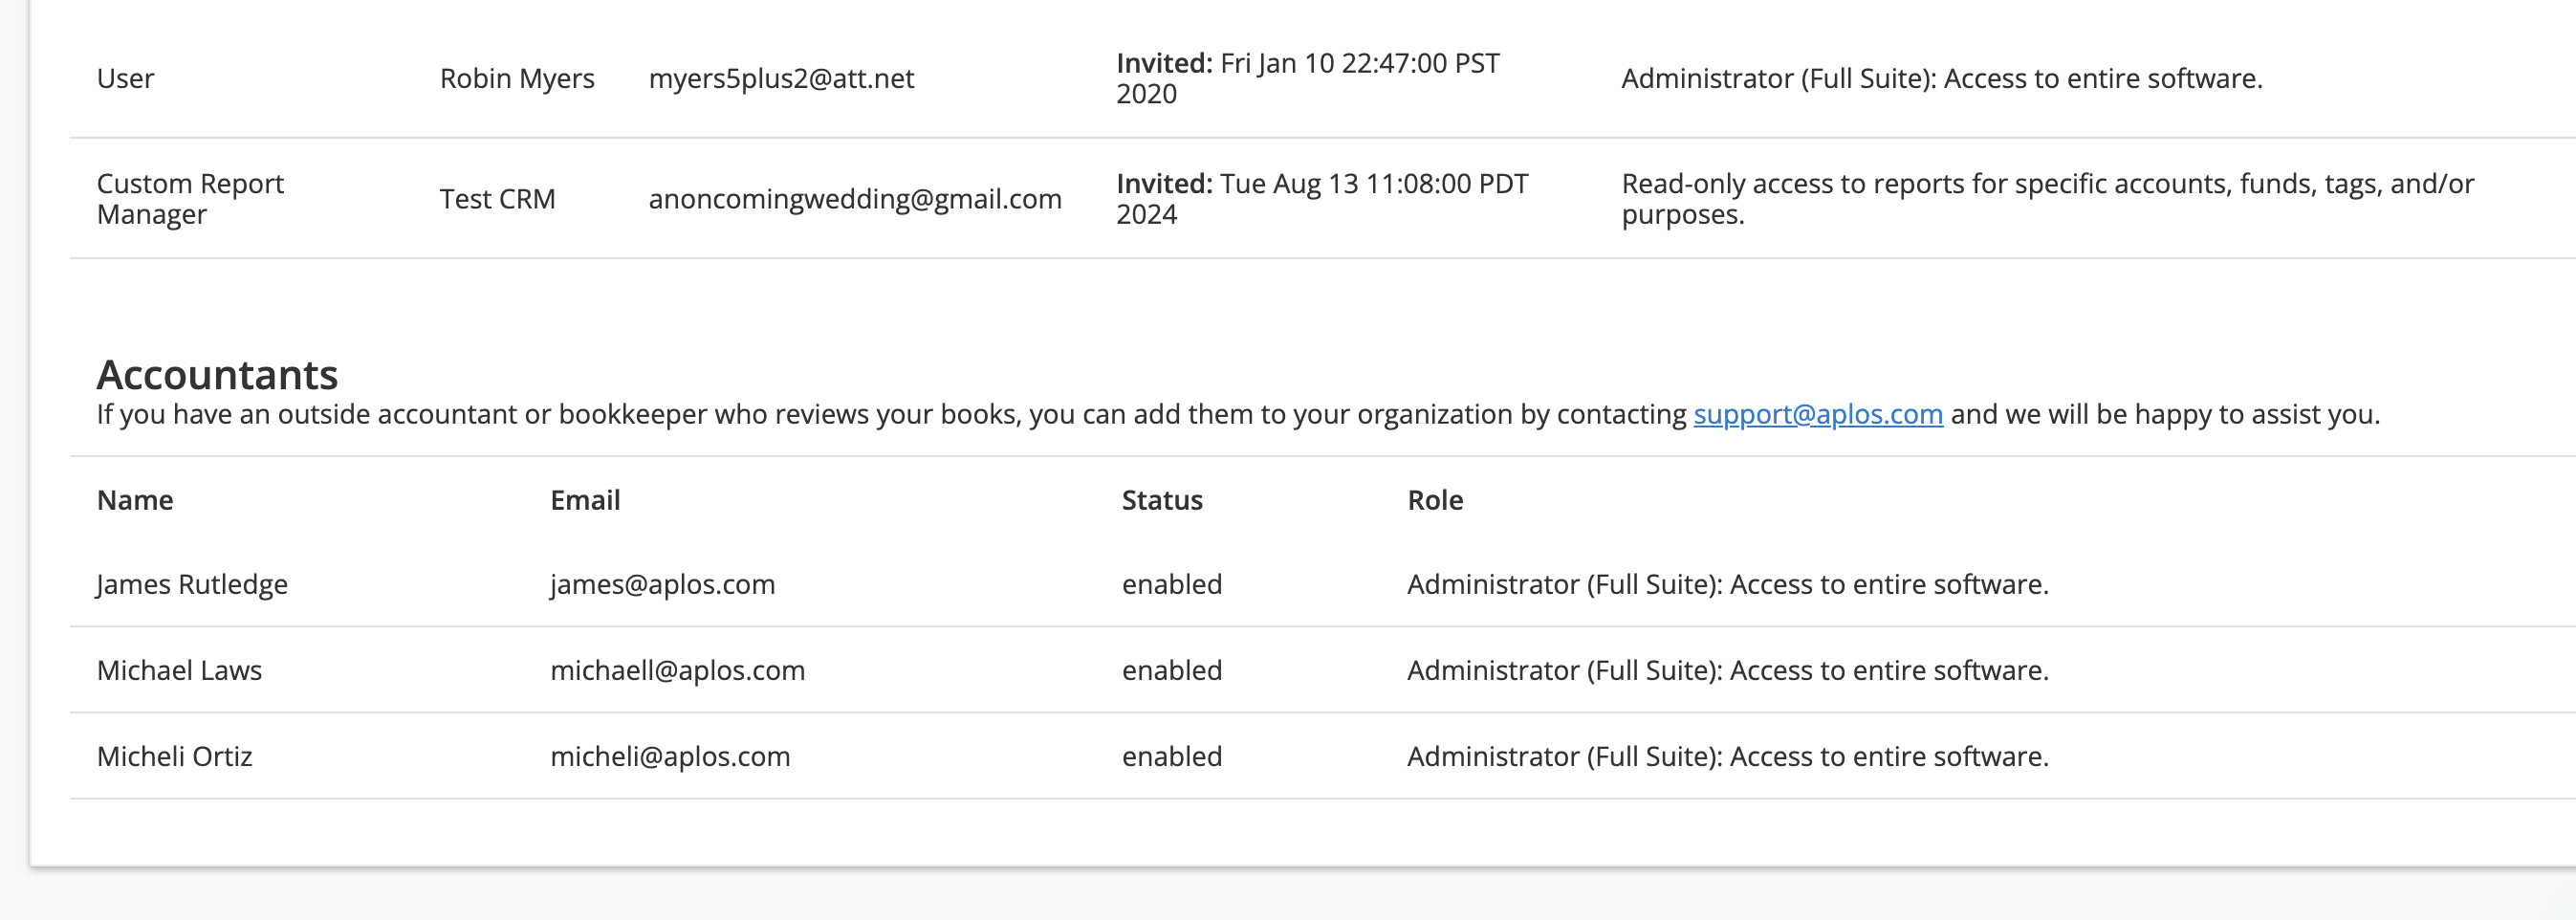Click michaell@aplos.com email address
Viewport: 2576px width, 920px height.
(677, 670)
